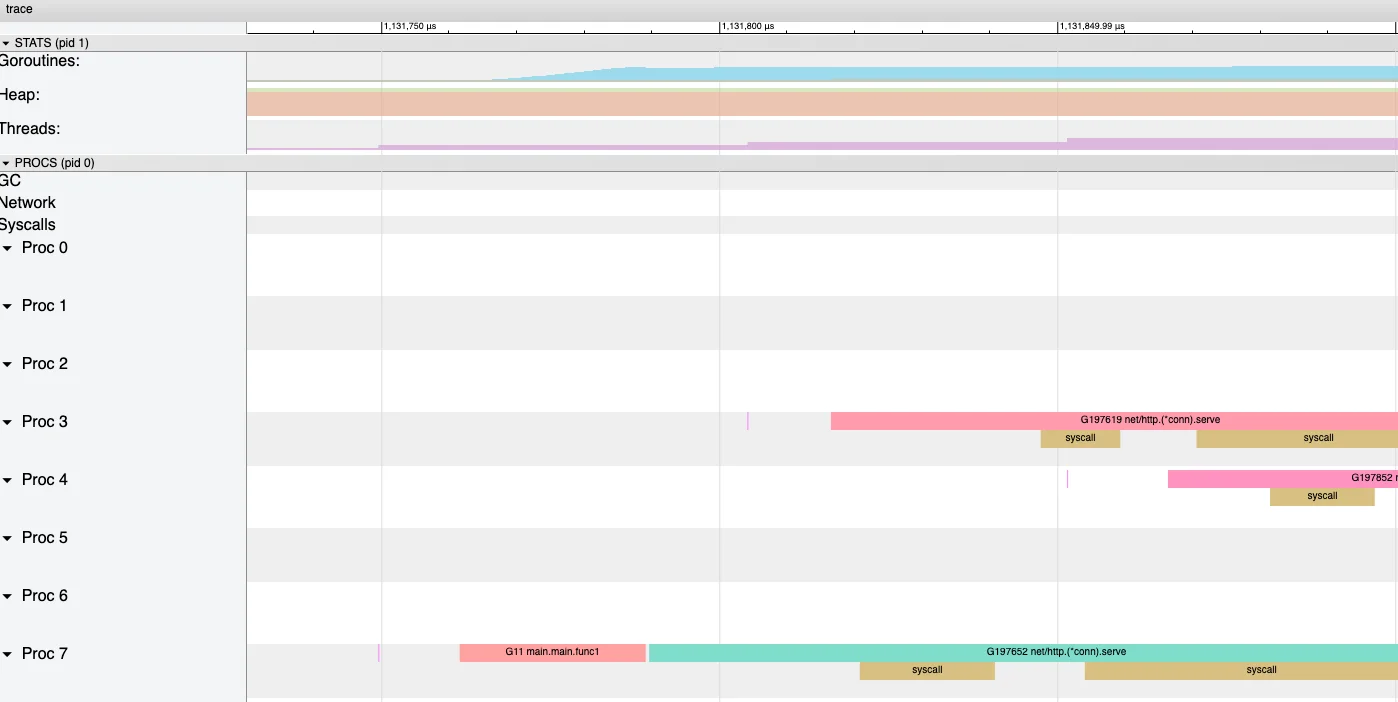
Task: Toggle the Proc 5 disclosure triangle
Action: 8,538
